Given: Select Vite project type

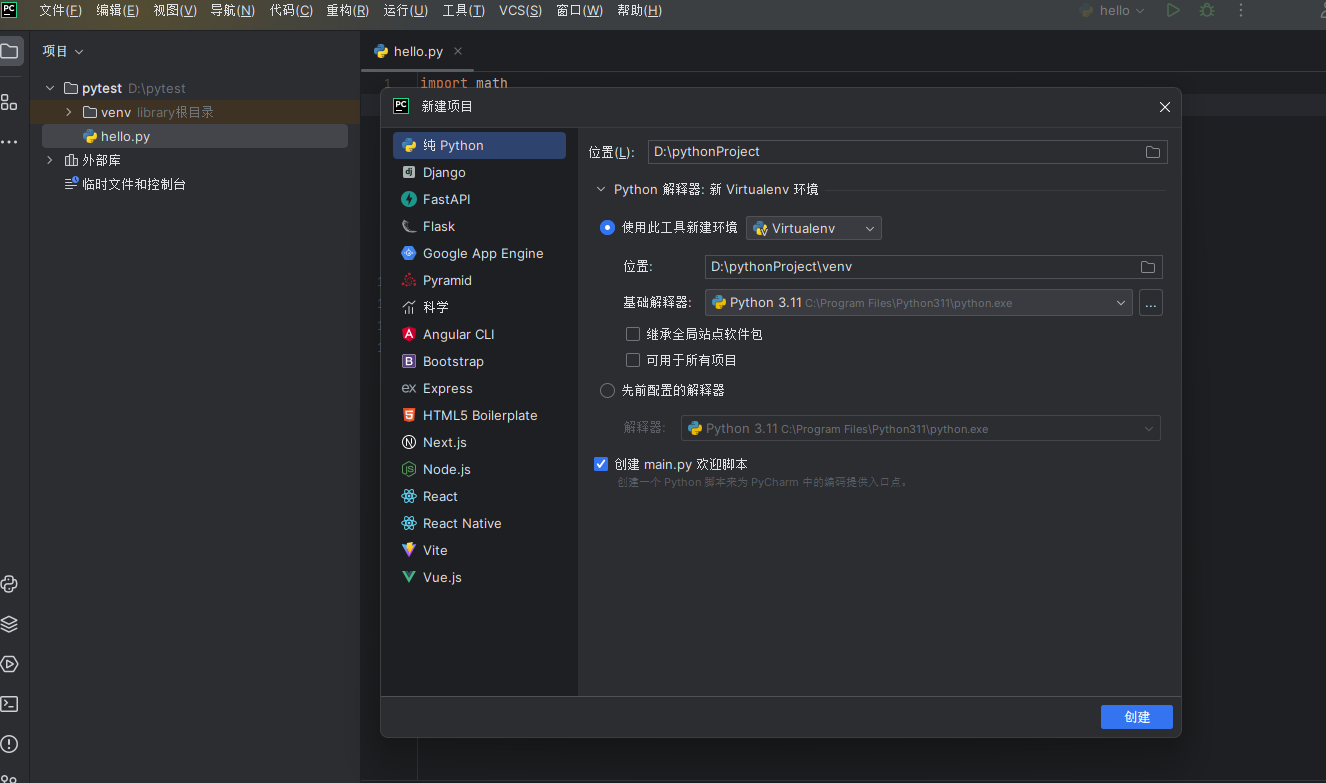Looking at the screenshot, I should click(479, 550).
